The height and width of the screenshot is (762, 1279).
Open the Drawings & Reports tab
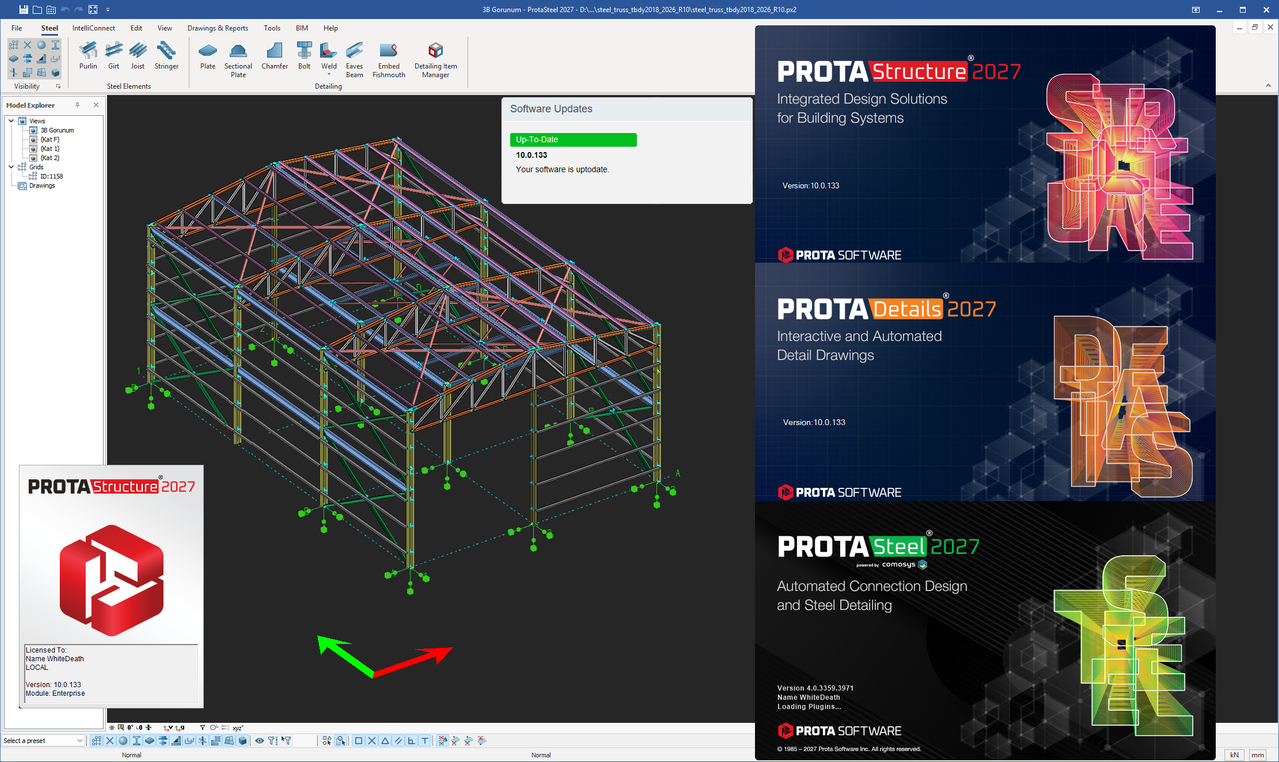coord(218,28)
